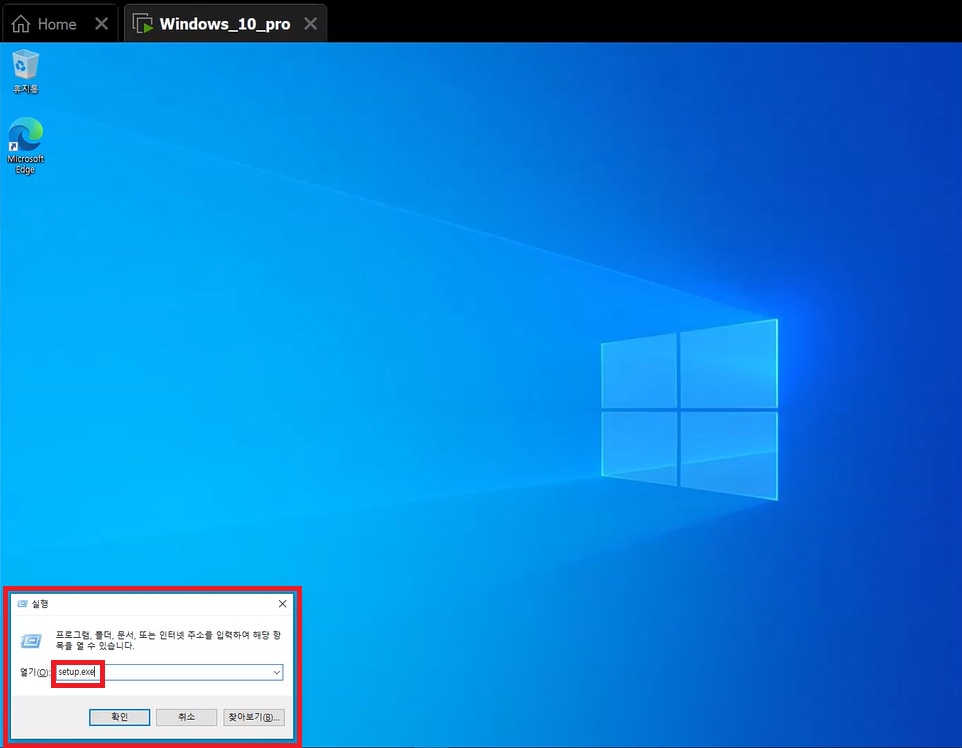Close the 실행 Run dialog
962x748 pixels.
coord(282,604)
